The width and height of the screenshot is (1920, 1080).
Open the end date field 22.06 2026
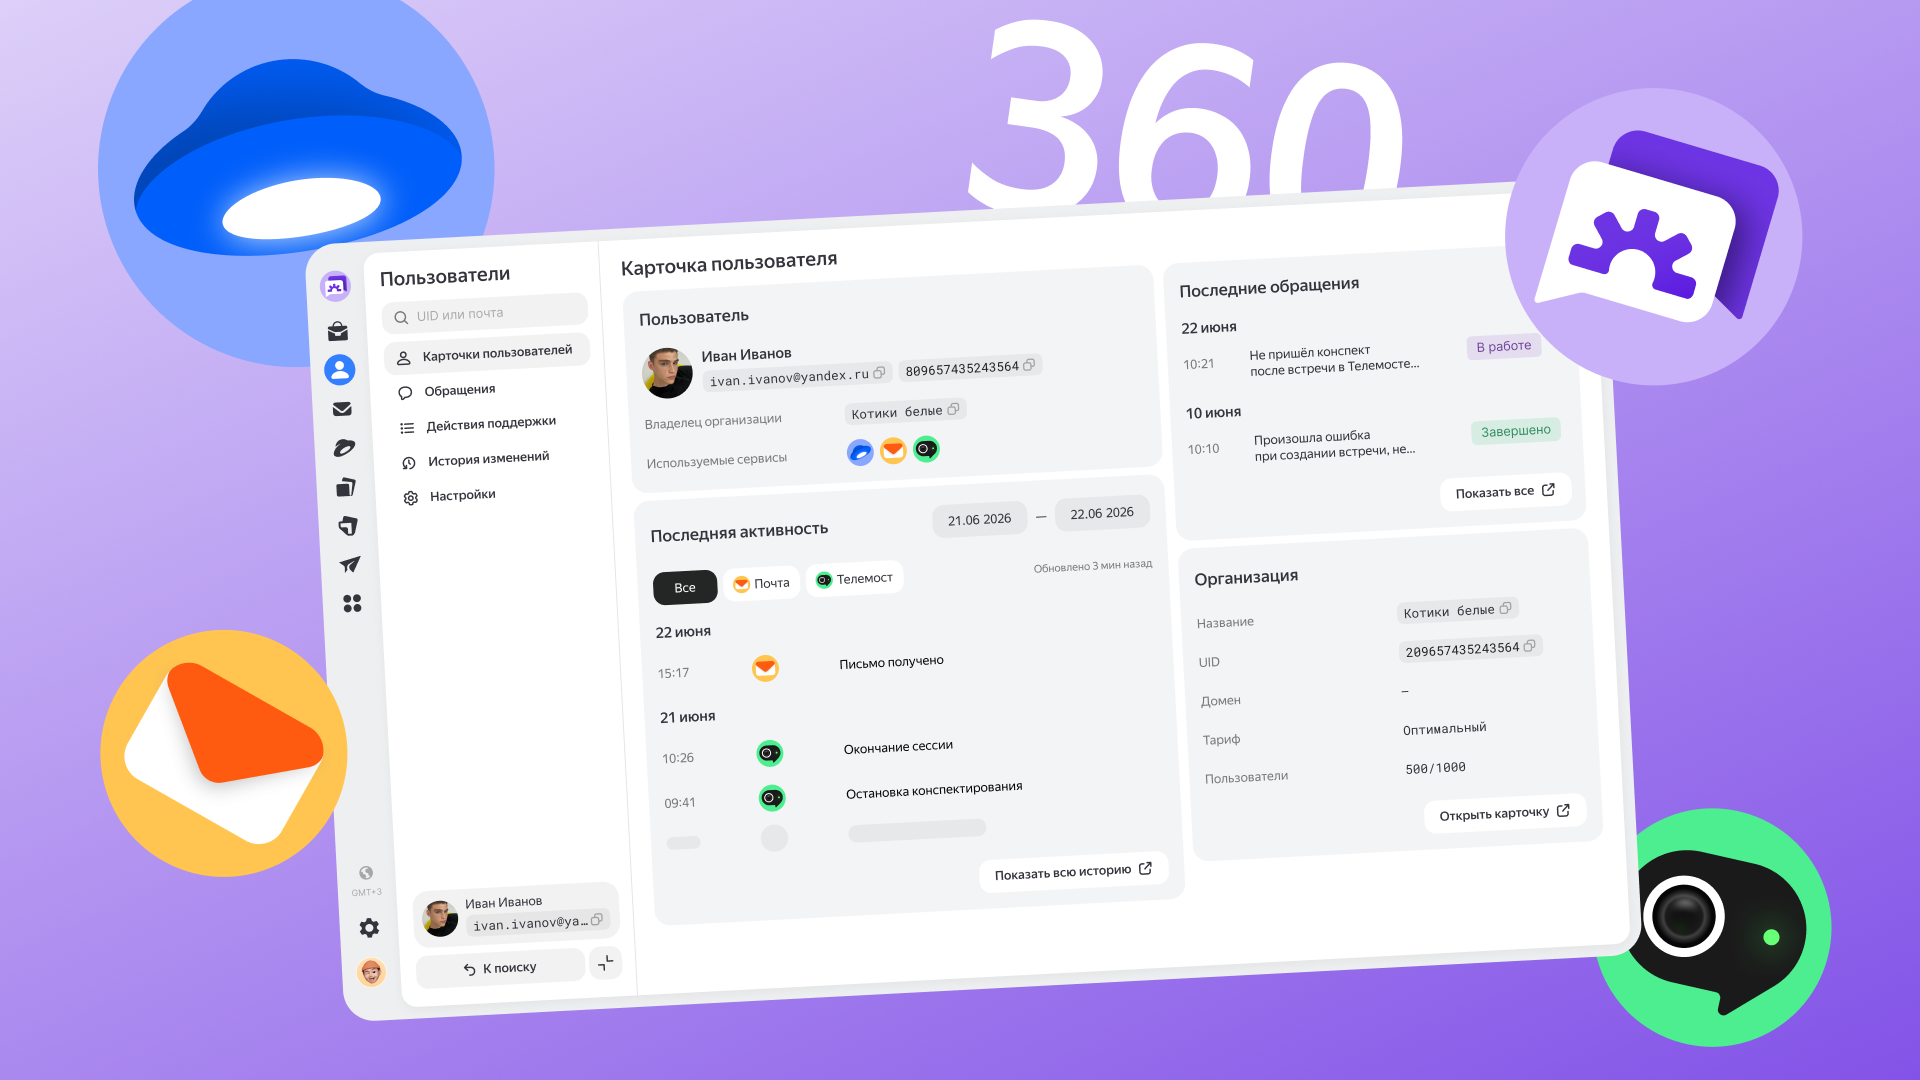(x=1102, y=513)
